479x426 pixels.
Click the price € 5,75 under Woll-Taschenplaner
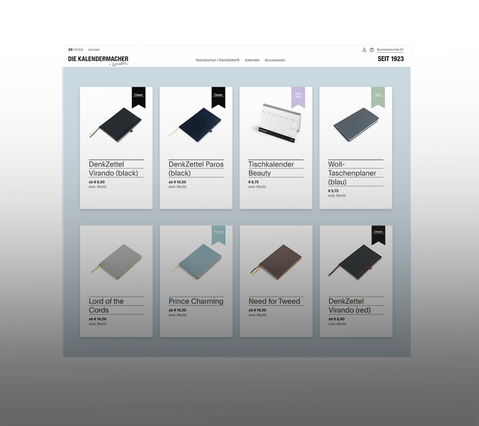333,191
